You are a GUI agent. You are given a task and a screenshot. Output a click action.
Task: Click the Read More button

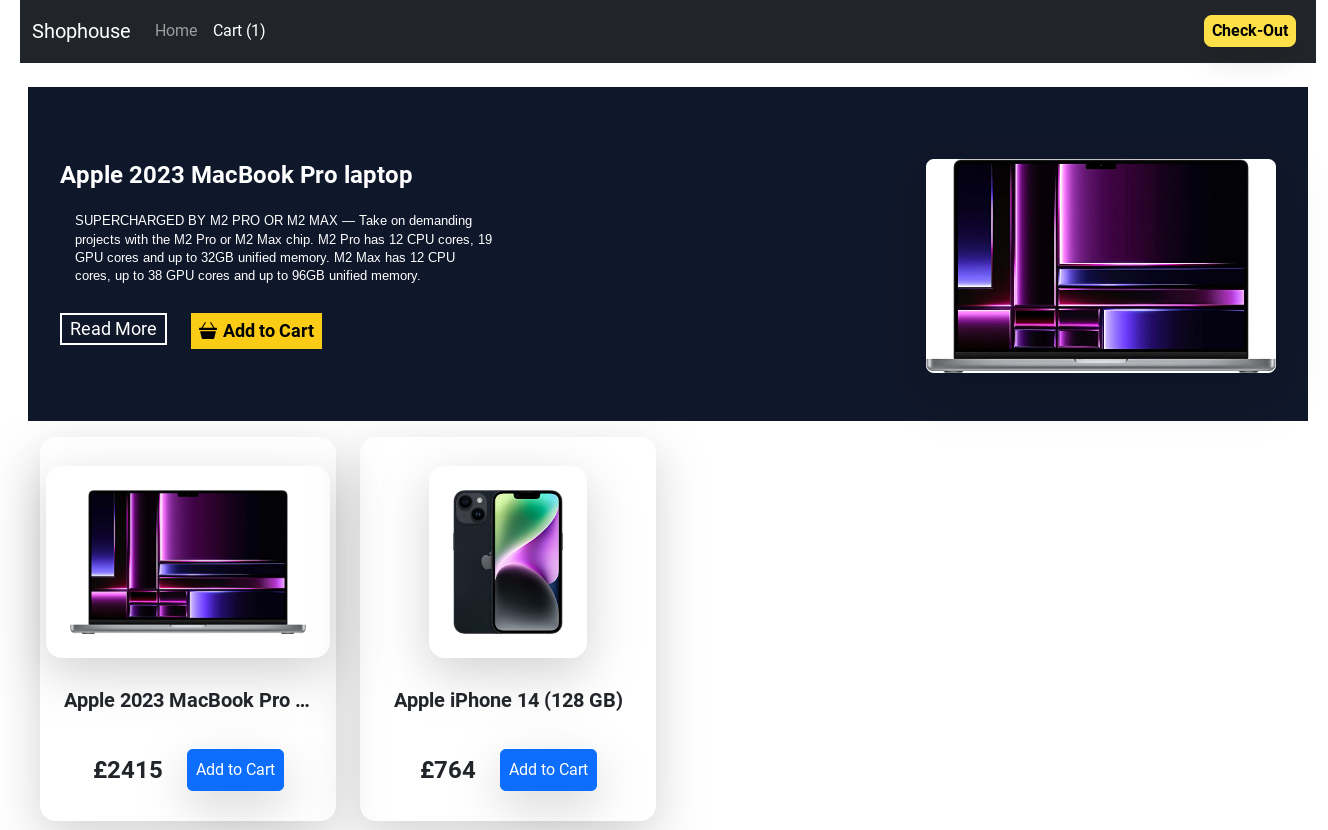pos(113,329)
